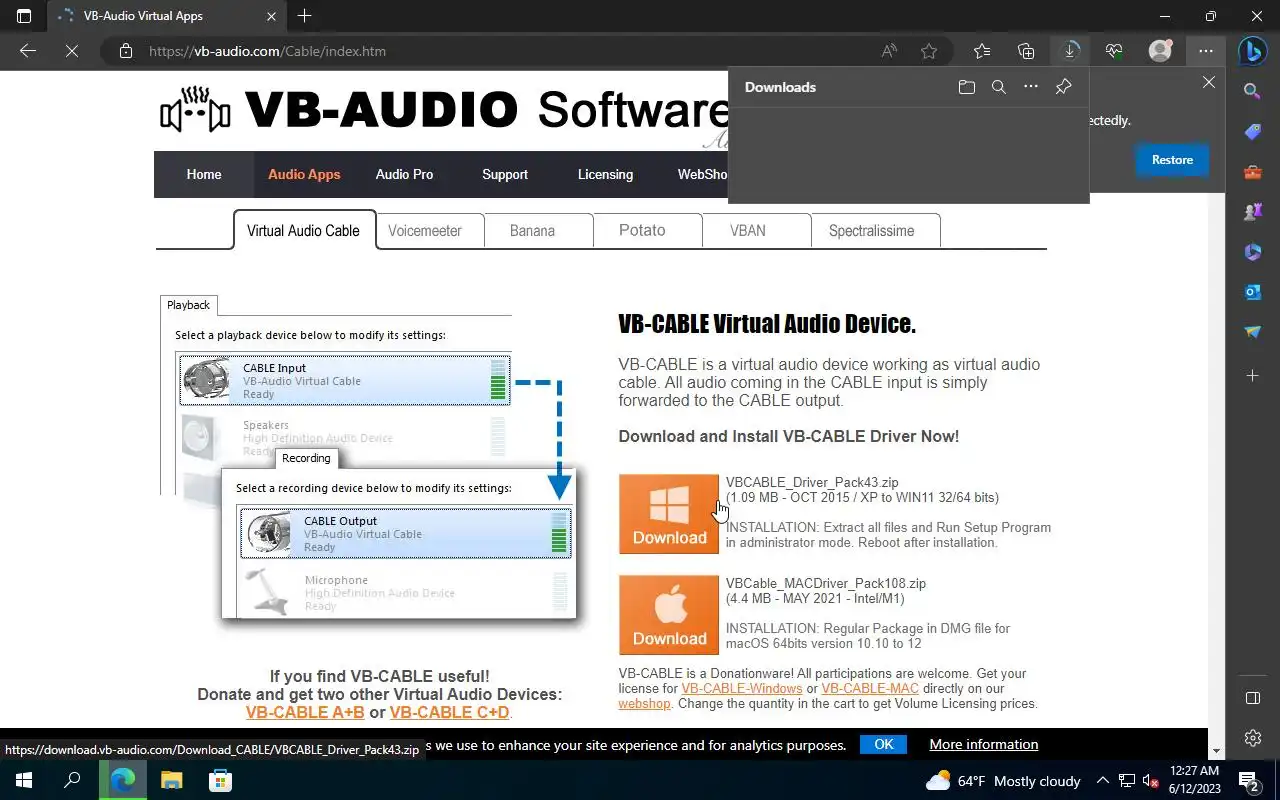Image resolution: width=1280 pixels, height=800 pixels.
Task: Open sidebar Shopping tag icon
Action: [x=1252, y=132]
